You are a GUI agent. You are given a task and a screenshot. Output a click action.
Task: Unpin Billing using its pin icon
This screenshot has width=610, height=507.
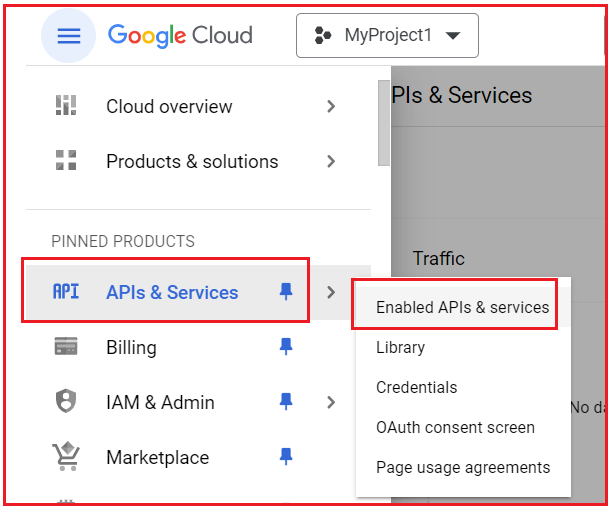pyautogui.click(x=286, y=346)
